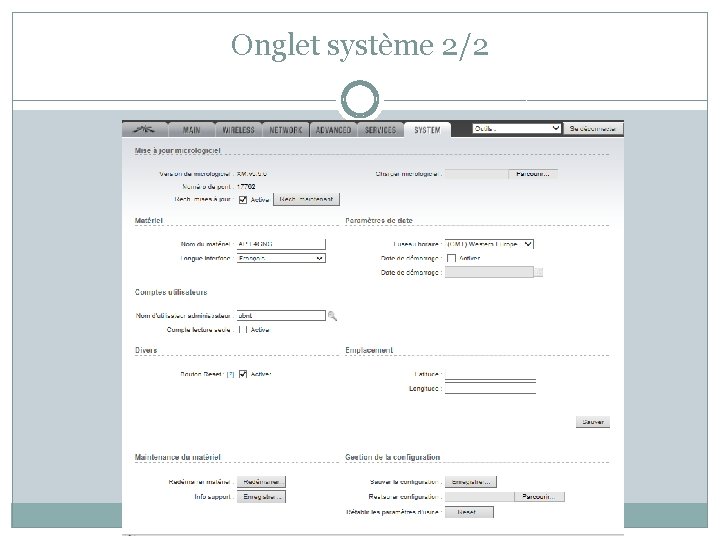This screenshot has height=540, width=720.
Task: Click Parcourir next to Charger micrologiciel
Action: point(533,174)
